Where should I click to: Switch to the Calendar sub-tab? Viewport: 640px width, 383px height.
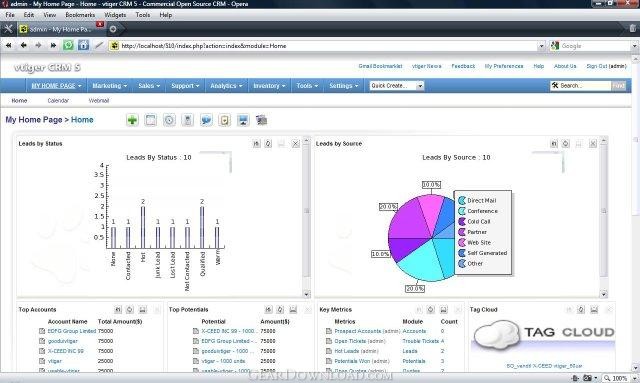(x=58, y=100)
